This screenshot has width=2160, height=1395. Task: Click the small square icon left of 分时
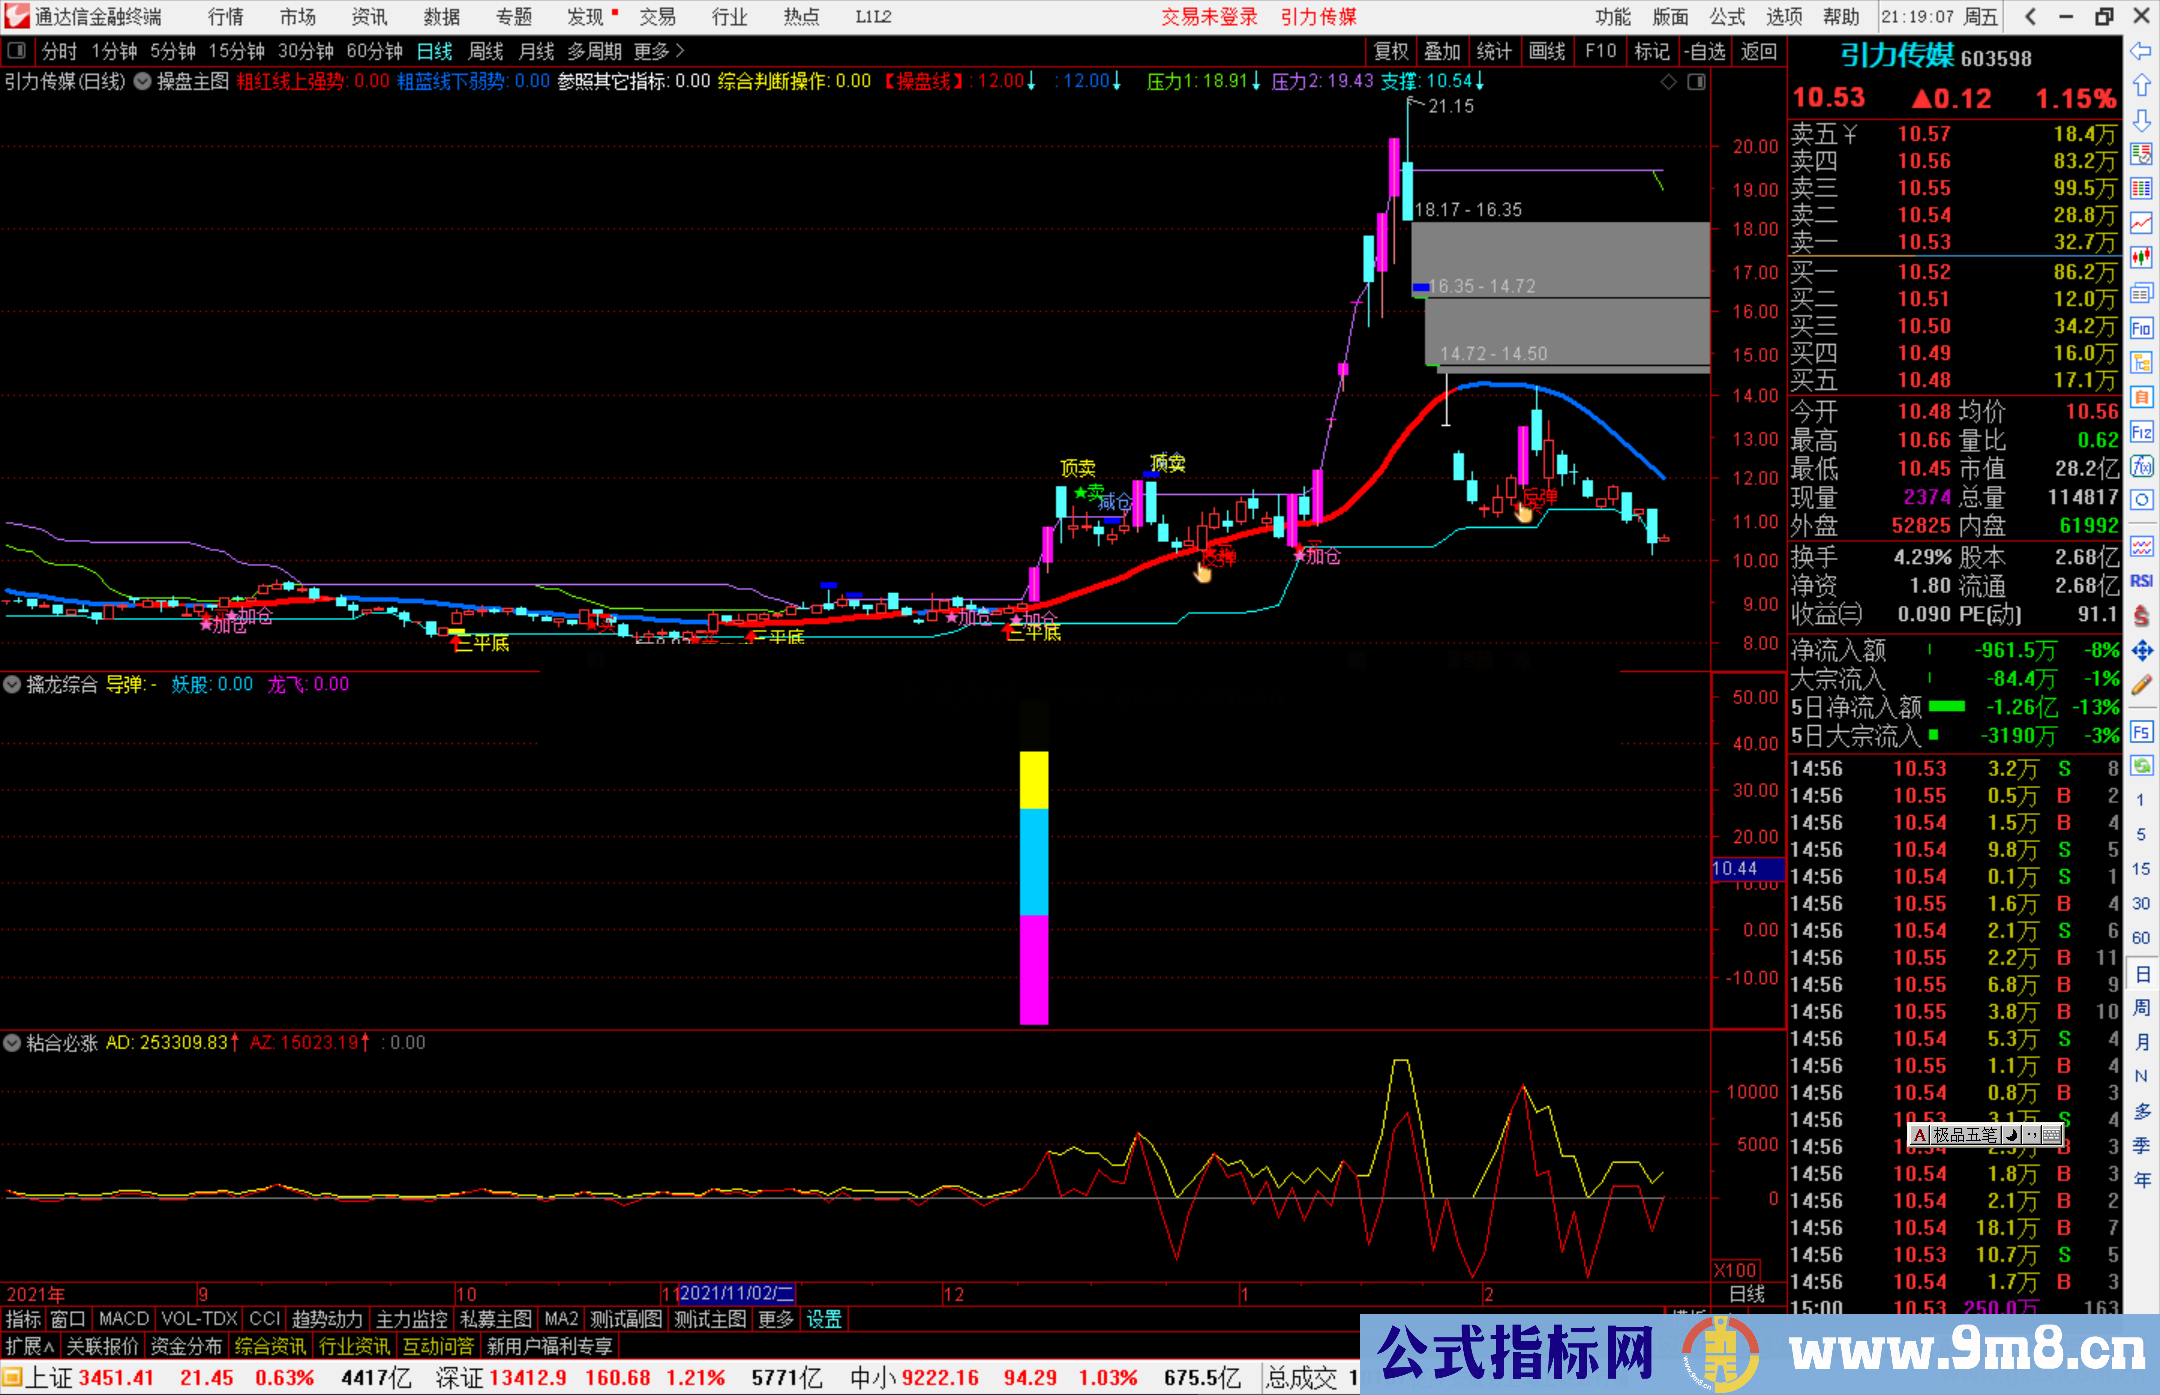point(16,51)
